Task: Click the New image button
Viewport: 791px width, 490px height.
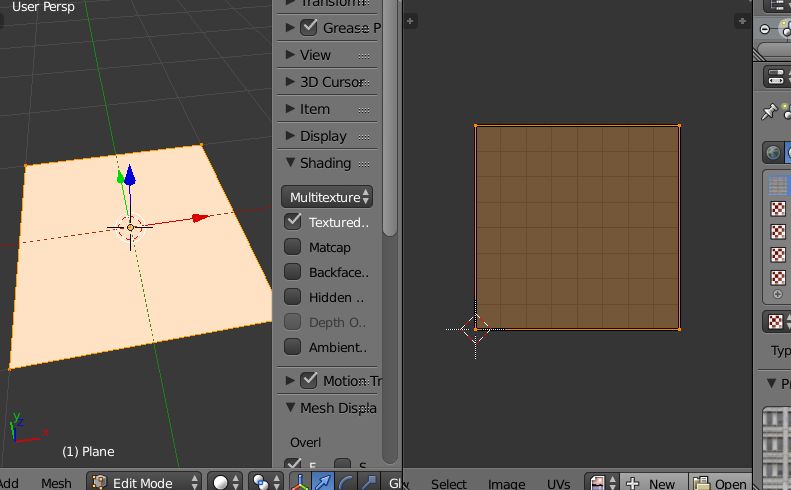Action: click(x=654, y=483)
